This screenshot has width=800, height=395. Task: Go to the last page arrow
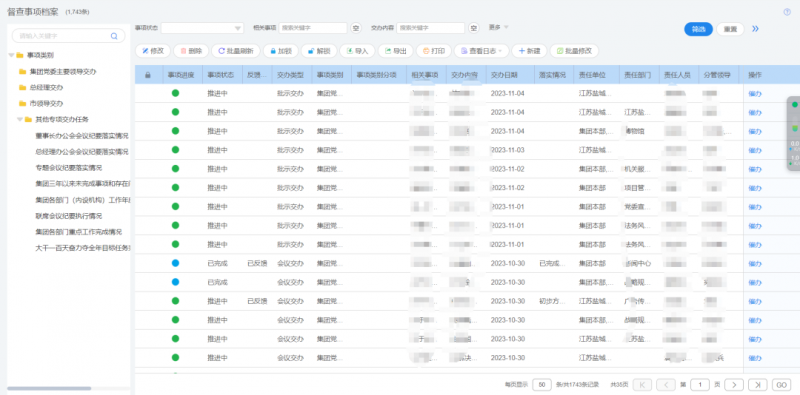758,385
